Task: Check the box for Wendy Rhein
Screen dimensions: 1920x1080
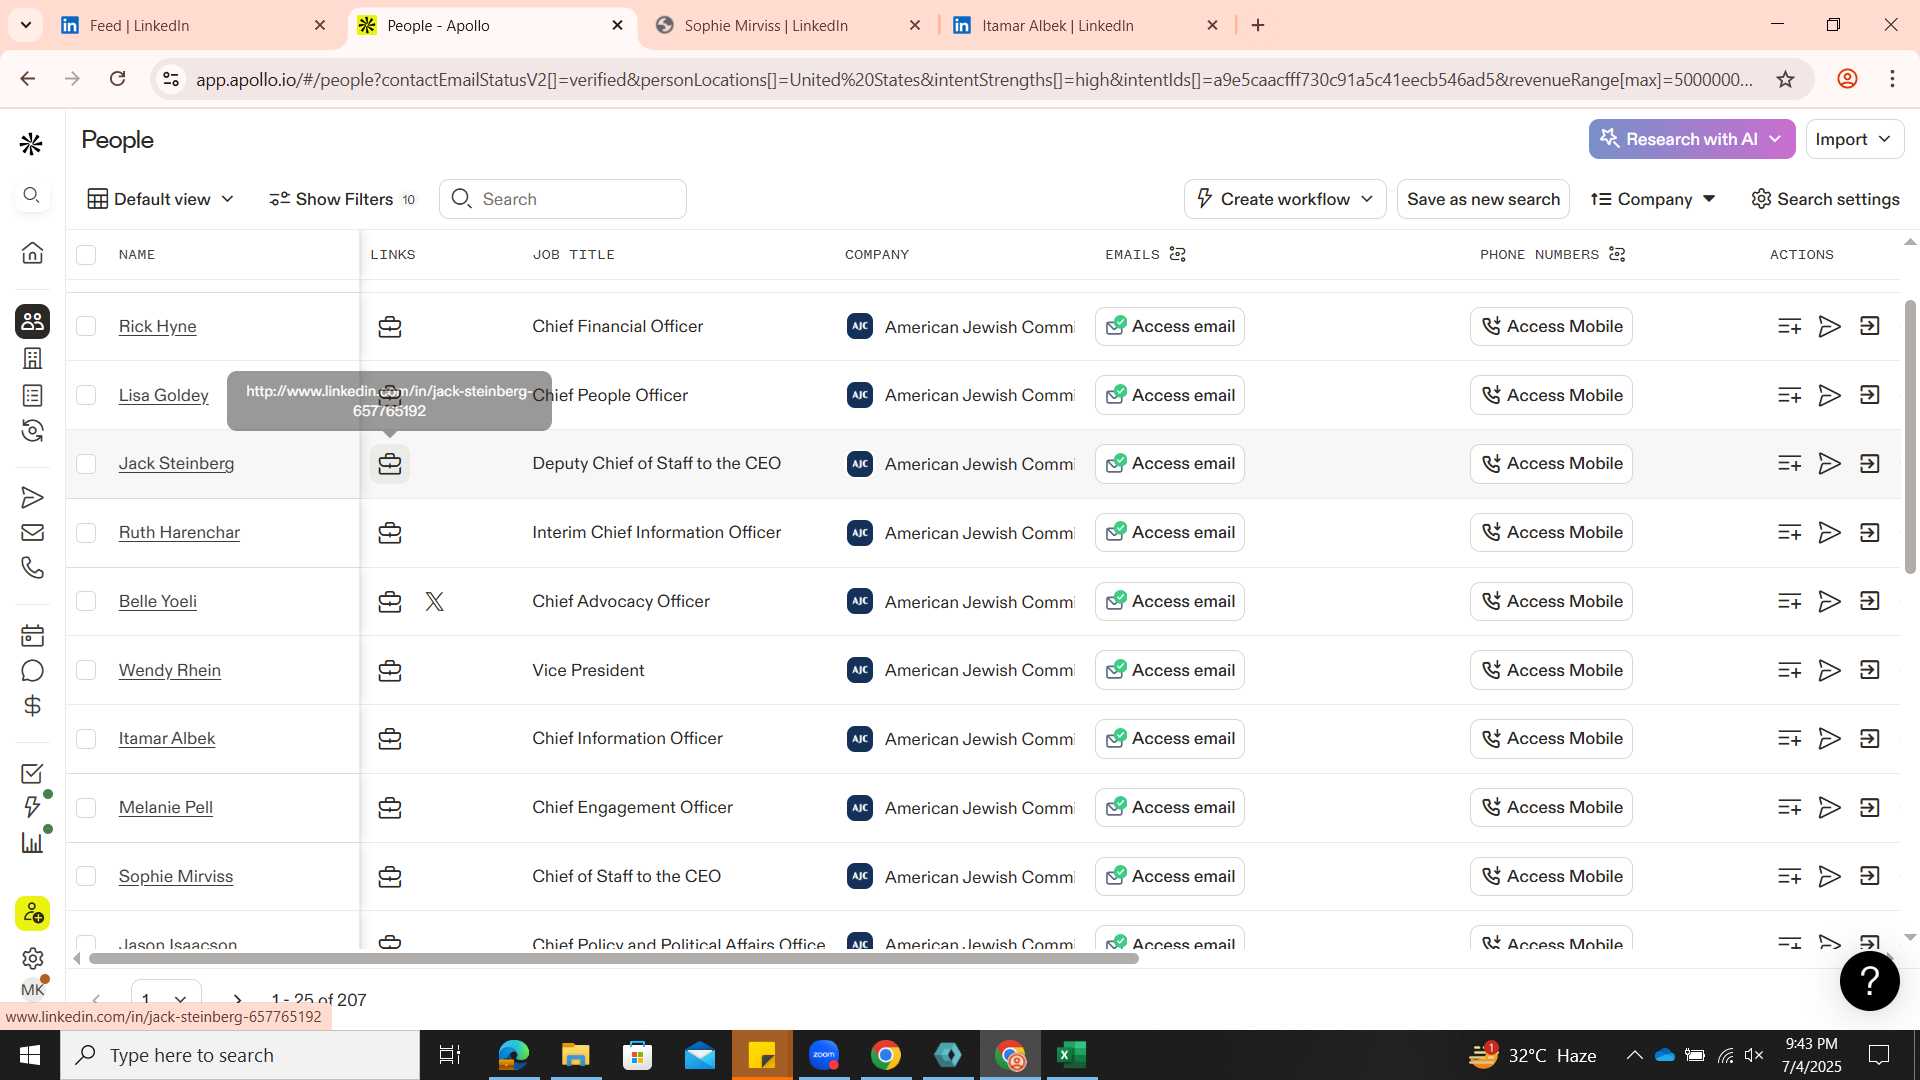Action: (86, 670)
